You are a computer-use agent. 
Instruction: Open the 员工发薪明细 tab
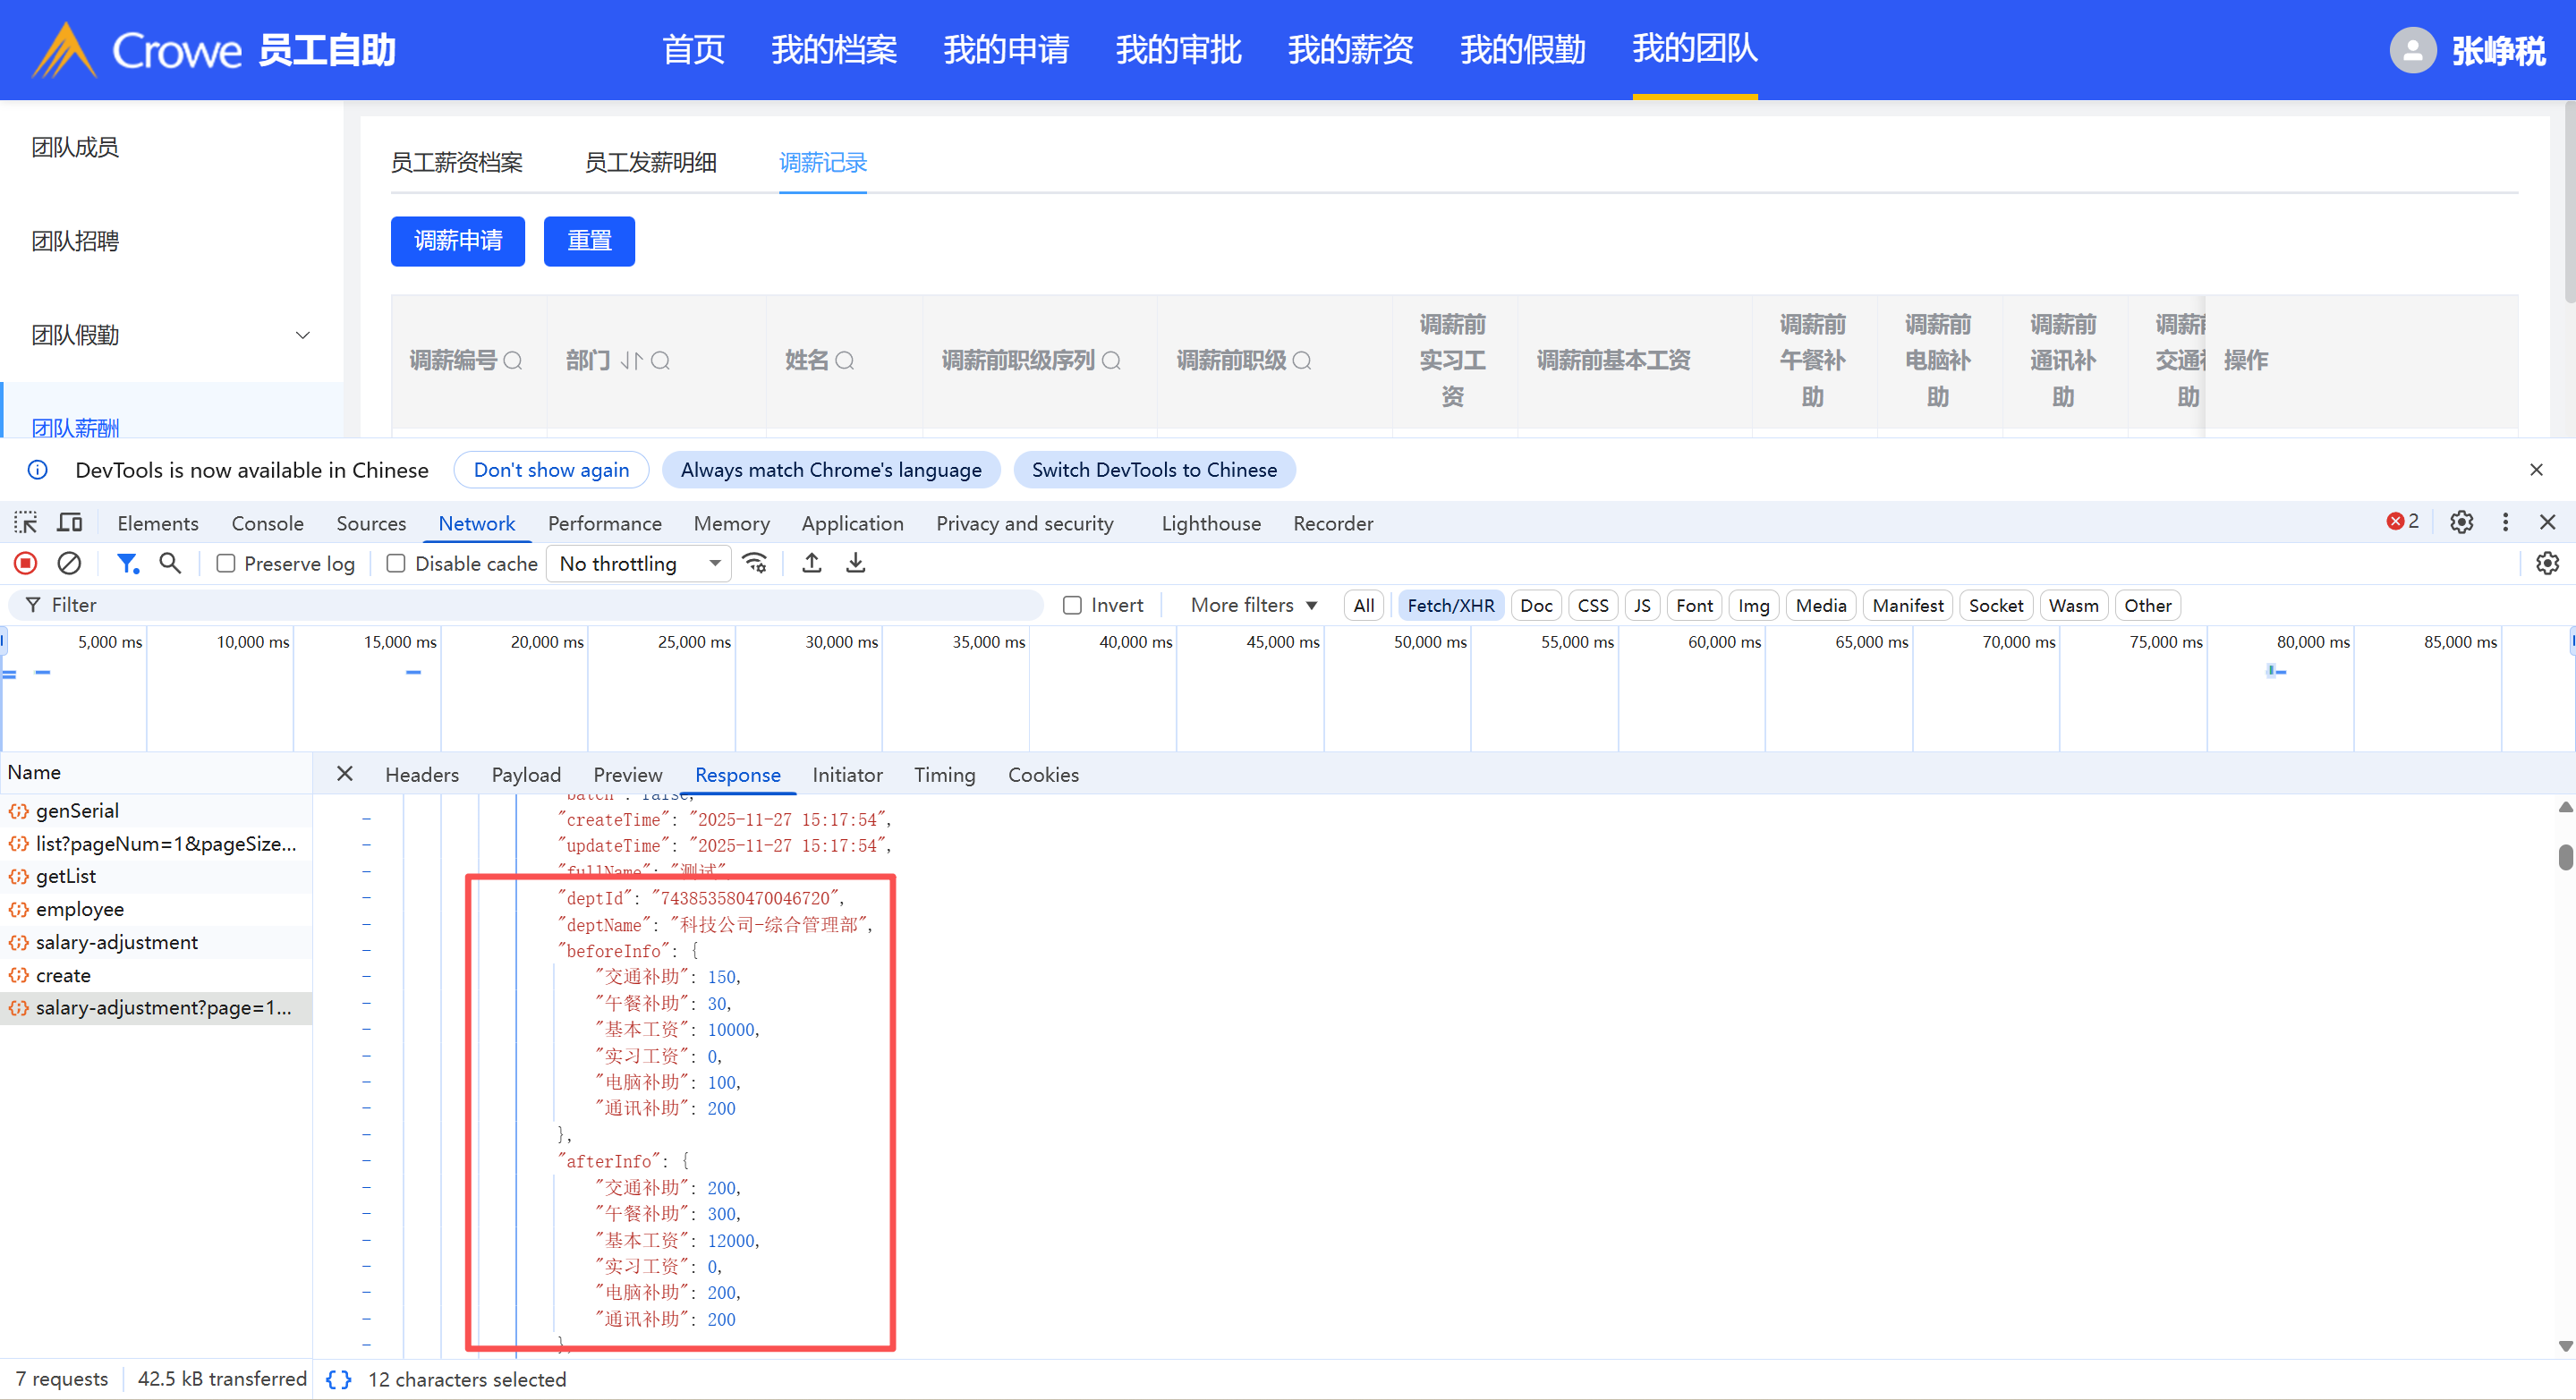tap(650, 162)
